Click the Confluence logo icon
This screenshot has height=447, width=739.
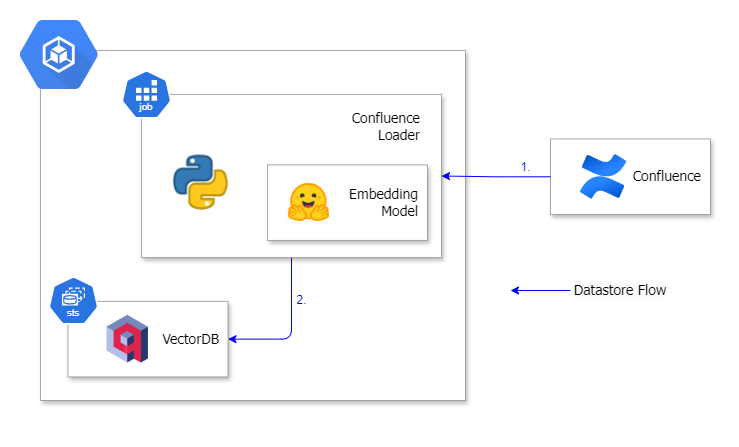click(x=603, y=176)
